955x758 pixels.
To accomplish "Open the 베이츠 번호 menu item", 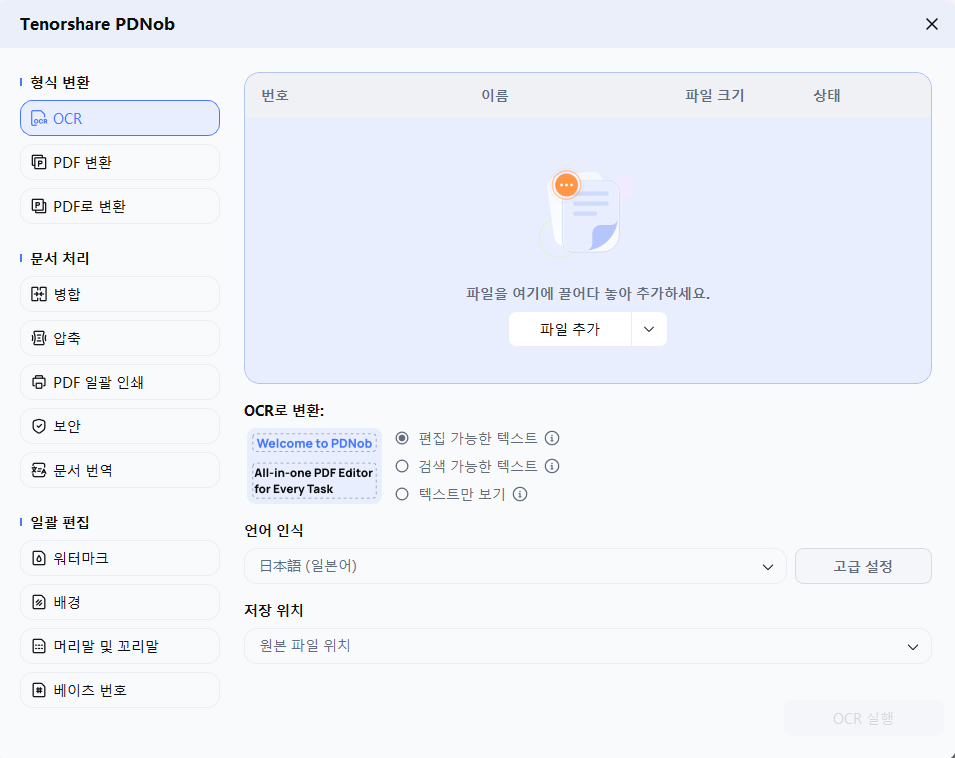I will 120,690.
